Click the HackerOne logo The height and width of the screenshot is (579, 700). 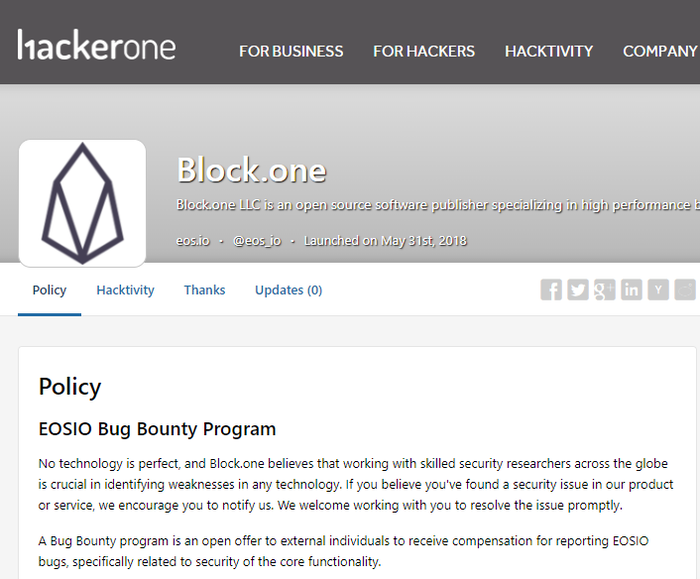pyautogui.click(x=96, y=45)
